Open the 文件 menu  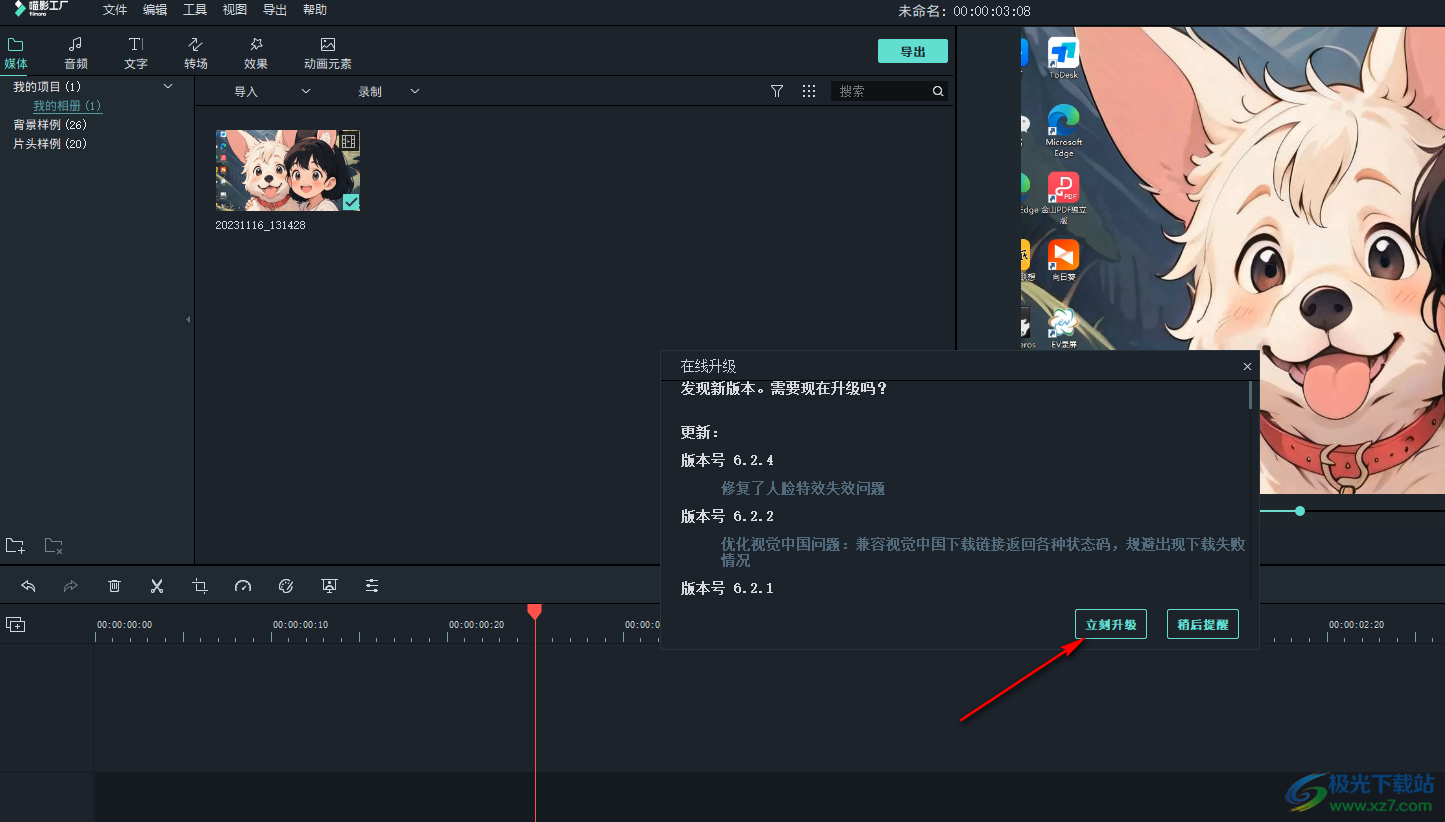click(x=115, y=10)
